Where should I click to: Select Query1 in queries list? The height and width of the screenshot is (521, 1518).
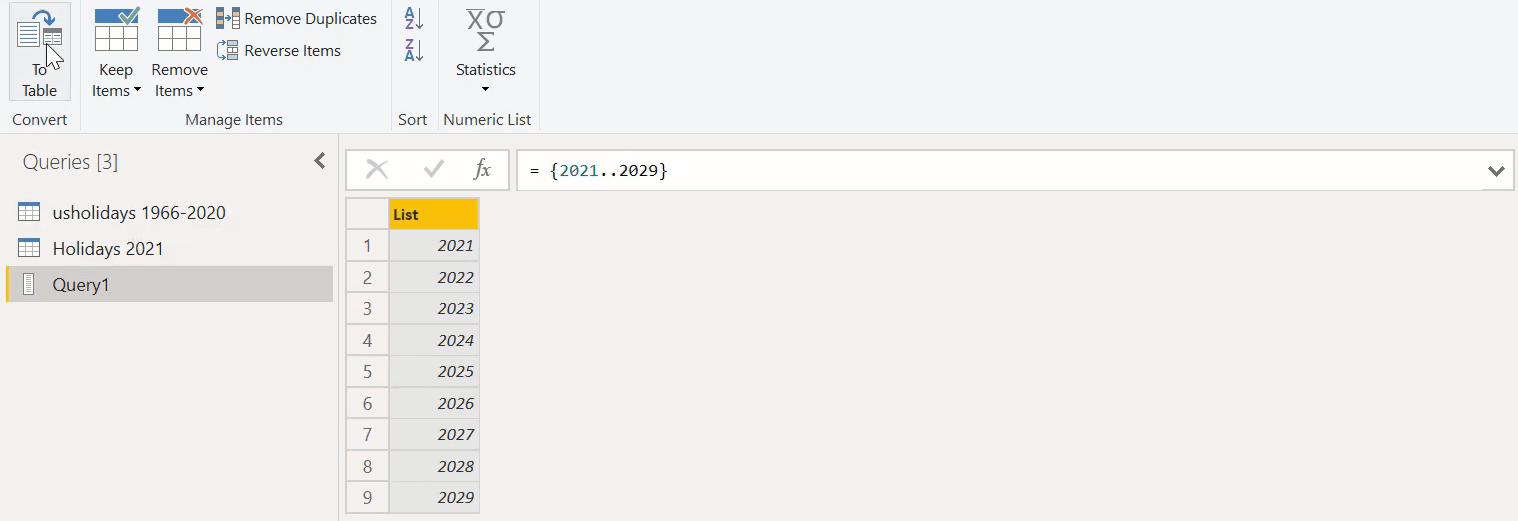[x=169, y=285]
